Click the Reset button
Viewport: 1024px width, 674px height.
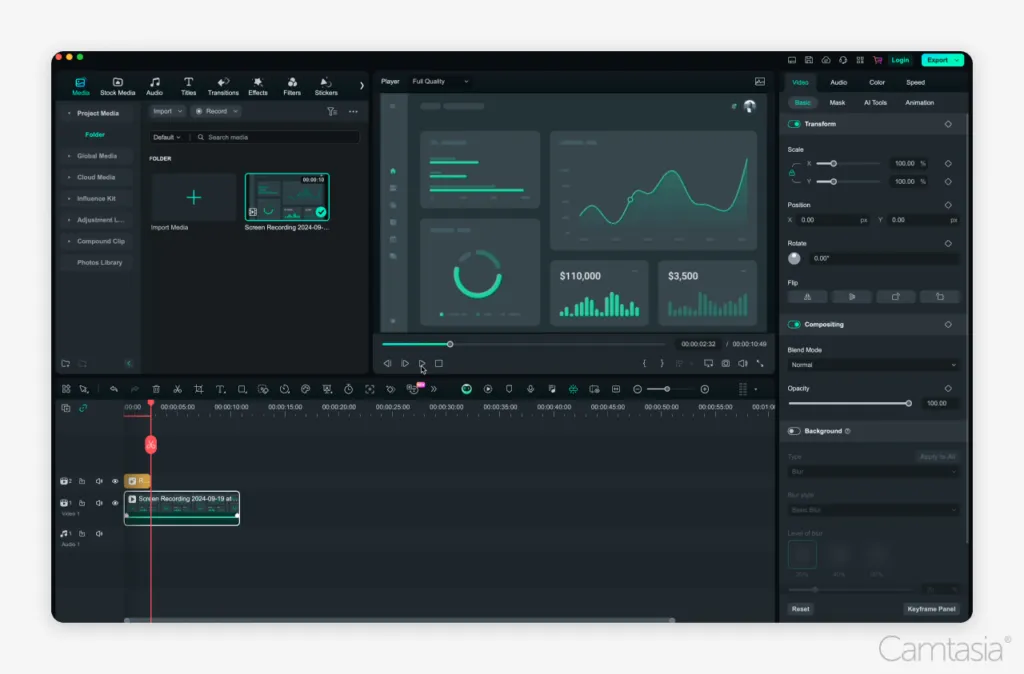[801, 609]
